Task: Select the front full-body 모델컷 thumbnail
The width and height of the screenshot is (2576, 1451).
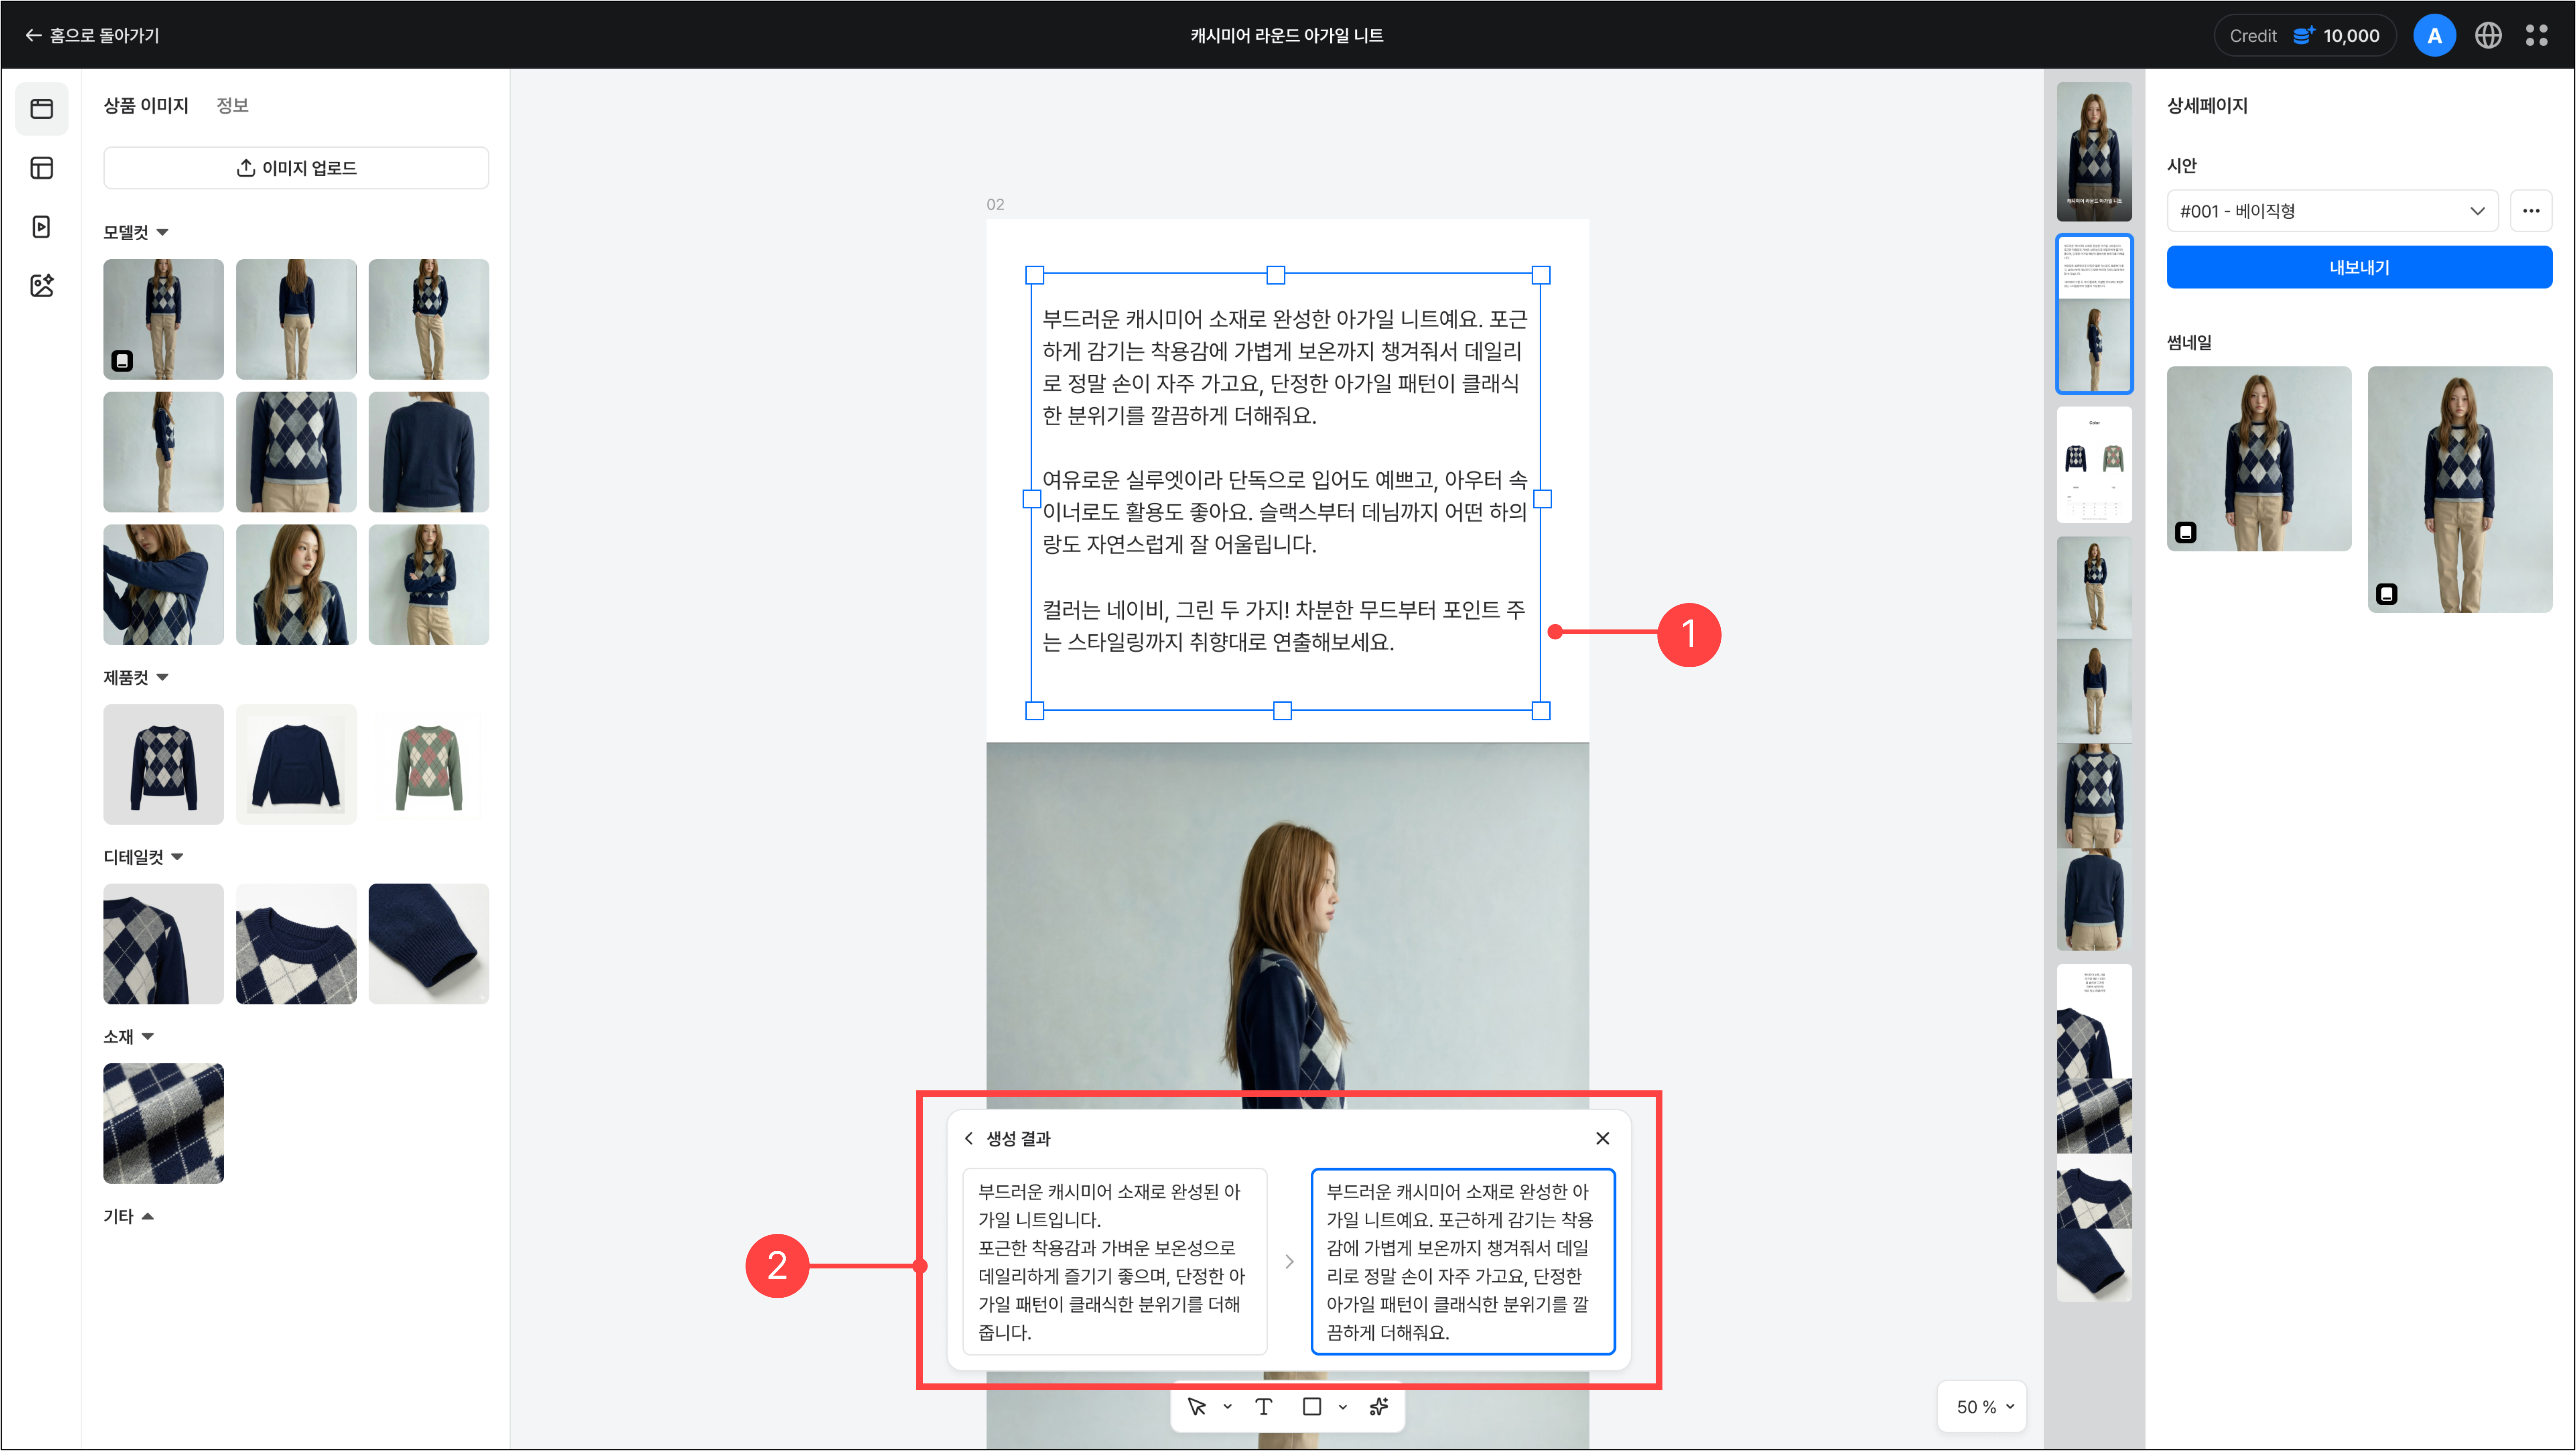Action: coord(163,319)
